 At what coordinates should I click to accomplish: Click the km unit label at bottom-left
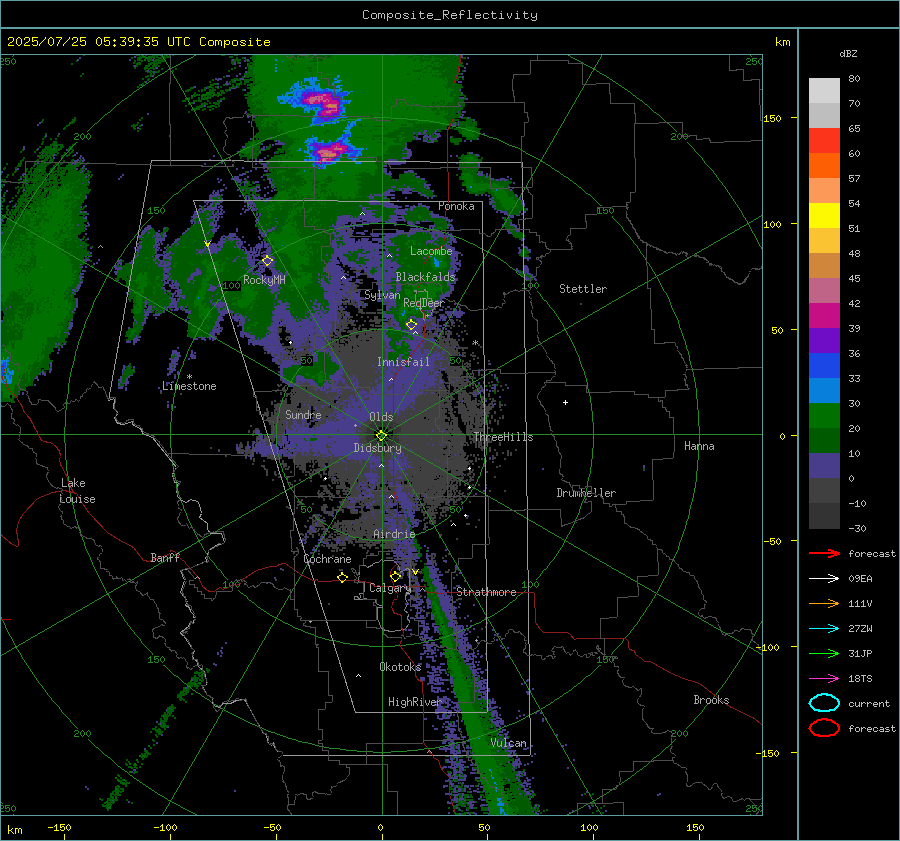pyautogui.click(x=14, y=830)
